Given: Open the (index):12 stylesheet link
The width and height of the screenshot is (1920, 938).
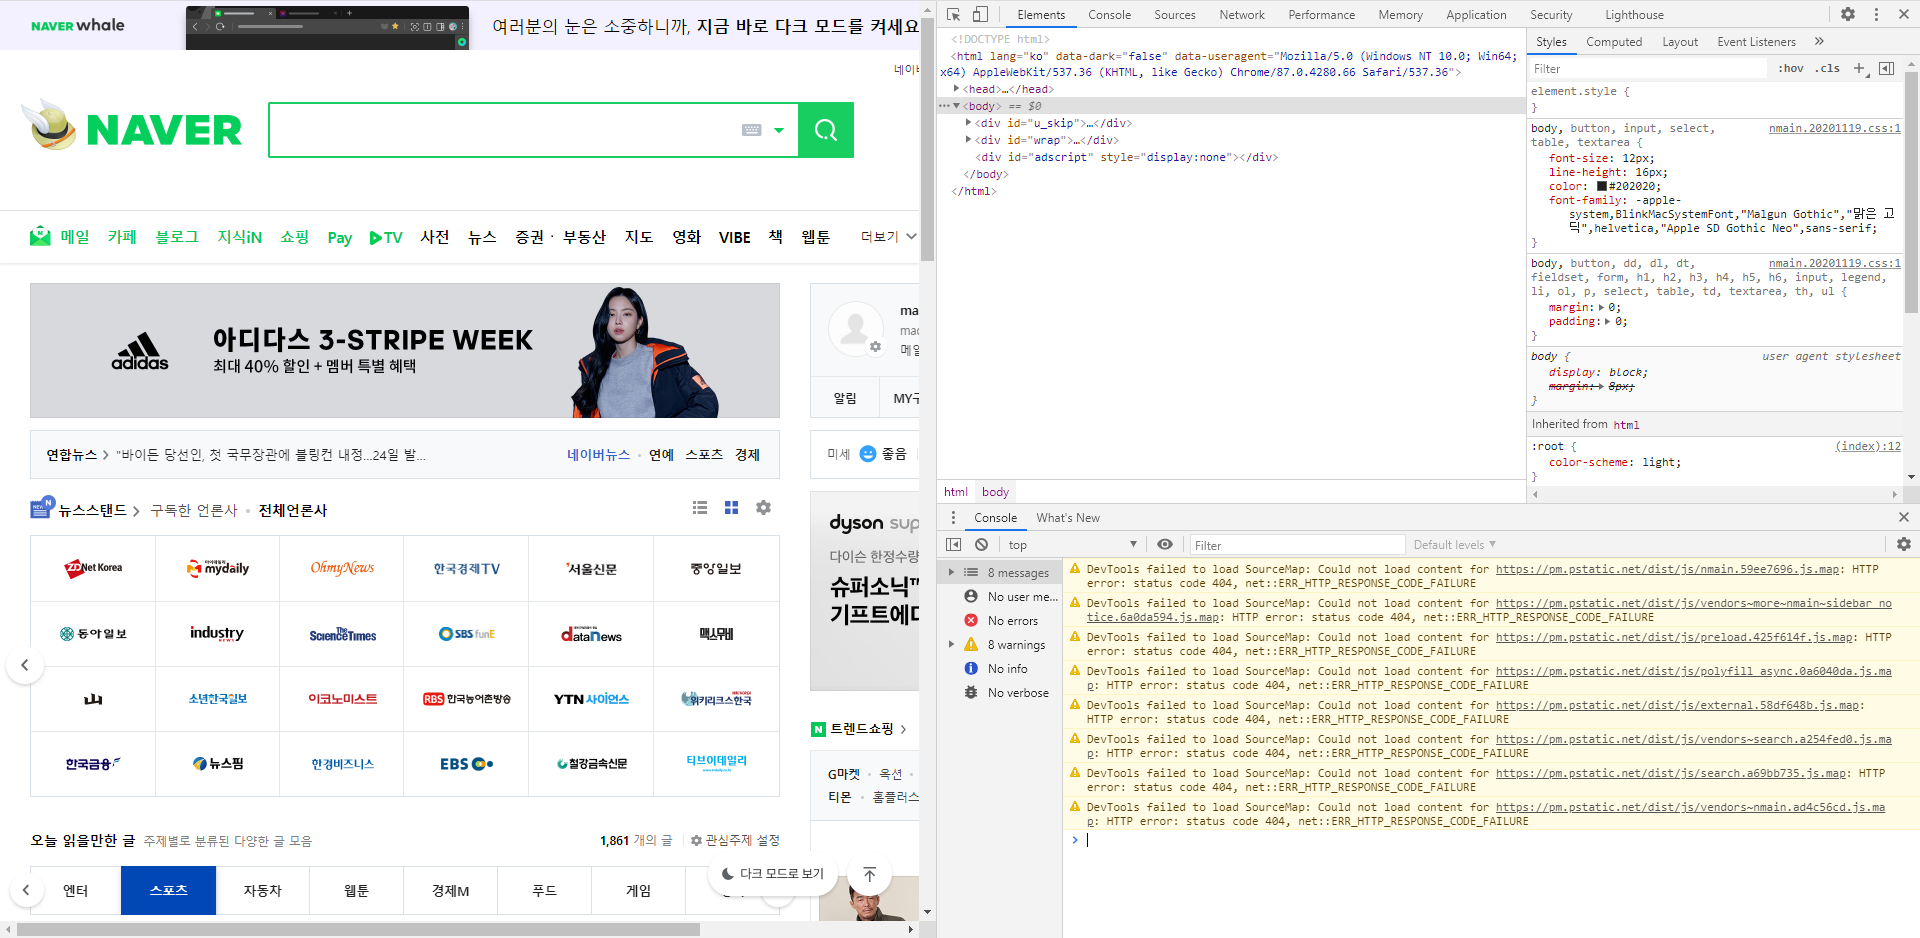Looking at the screenshot, I should (x=1868, y=446).
